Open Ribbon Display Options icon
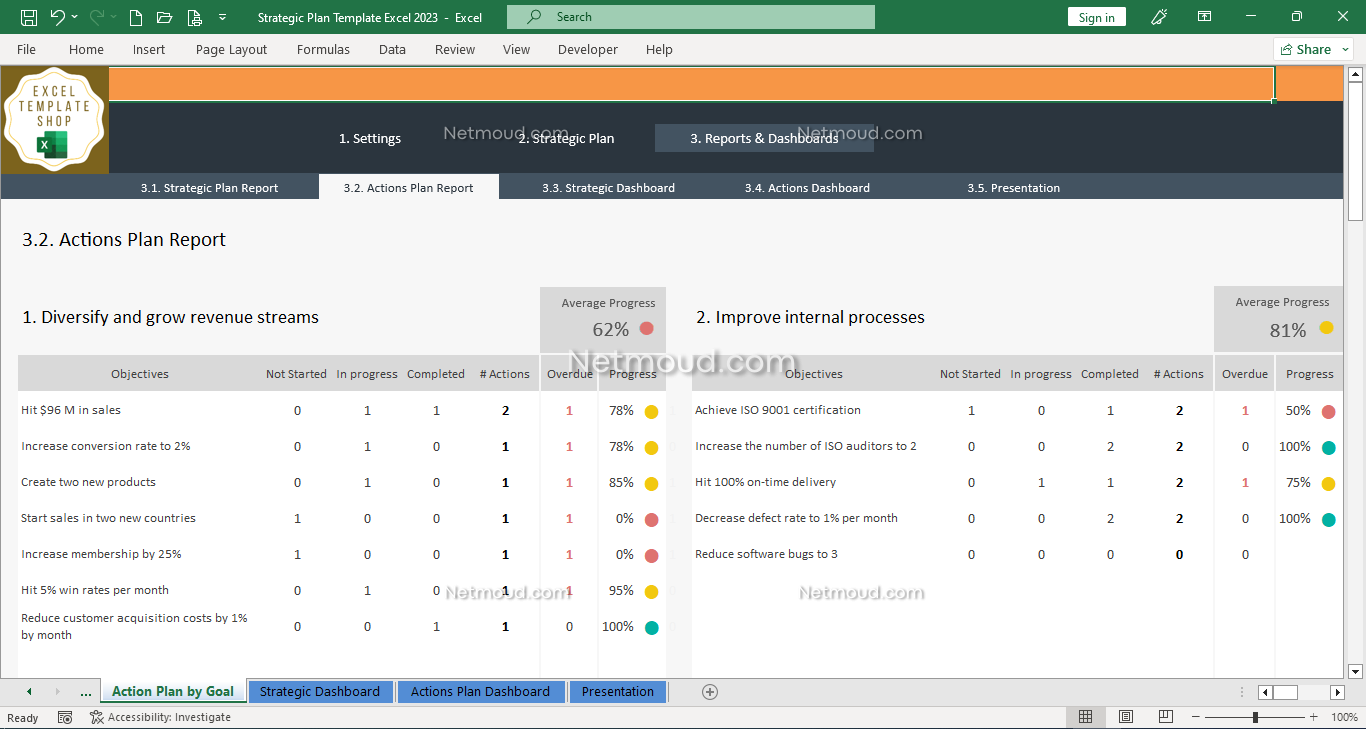Image resolution: width=1366 pixels, height=729 pixels. point(1205,17)
